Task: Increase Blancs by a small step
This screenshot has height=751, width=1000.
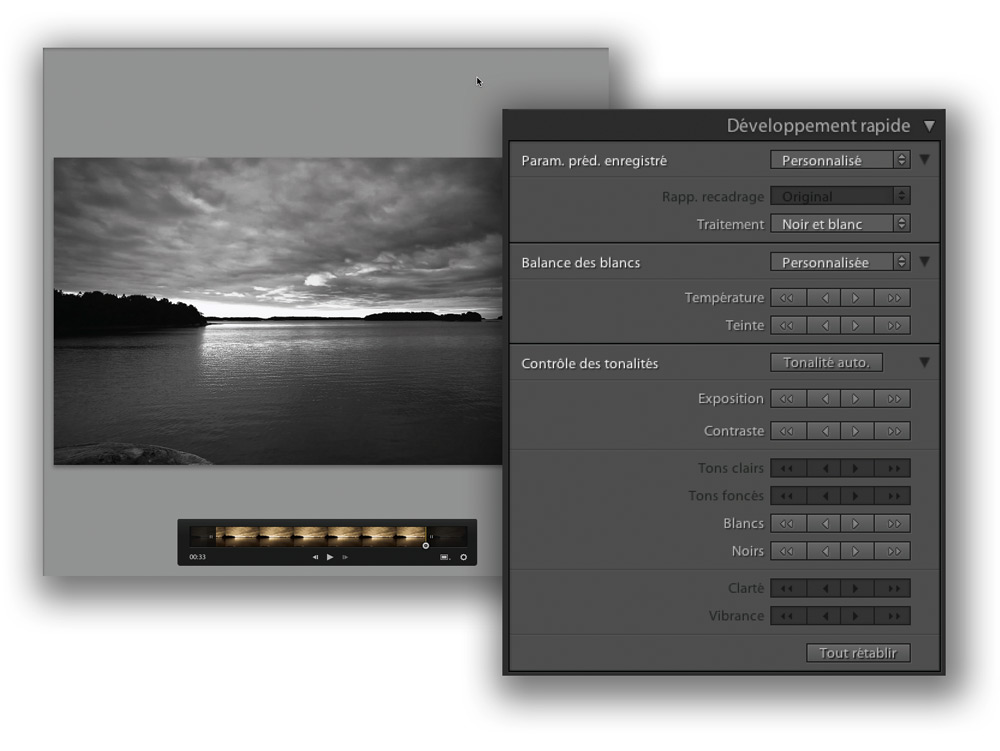Action: (x=857, y=523)
